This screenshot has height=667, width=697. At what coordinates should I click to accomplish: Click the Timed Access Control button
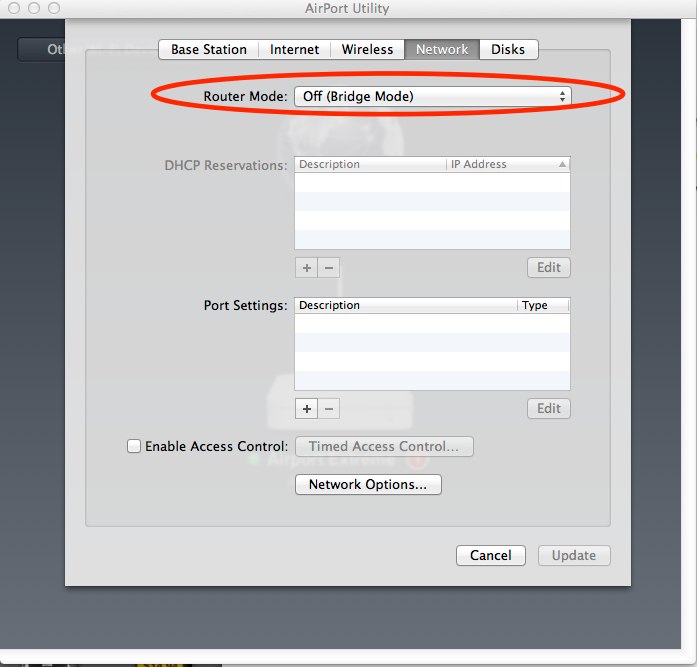pyautogui.click(x=383, y=447)
